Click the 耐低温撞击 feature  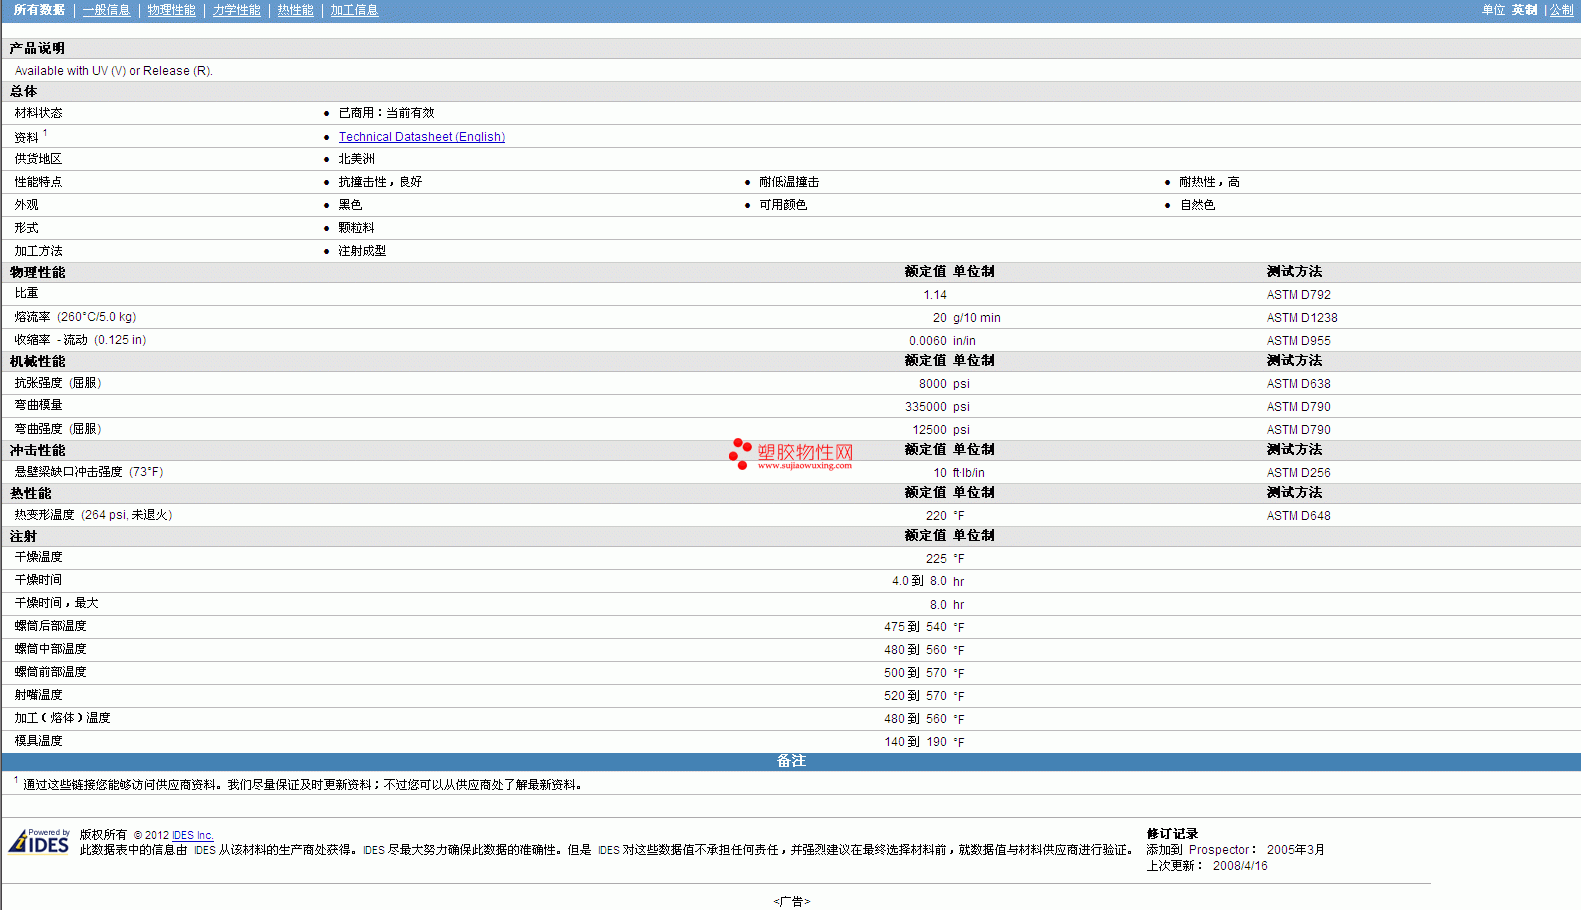[788, 182]
